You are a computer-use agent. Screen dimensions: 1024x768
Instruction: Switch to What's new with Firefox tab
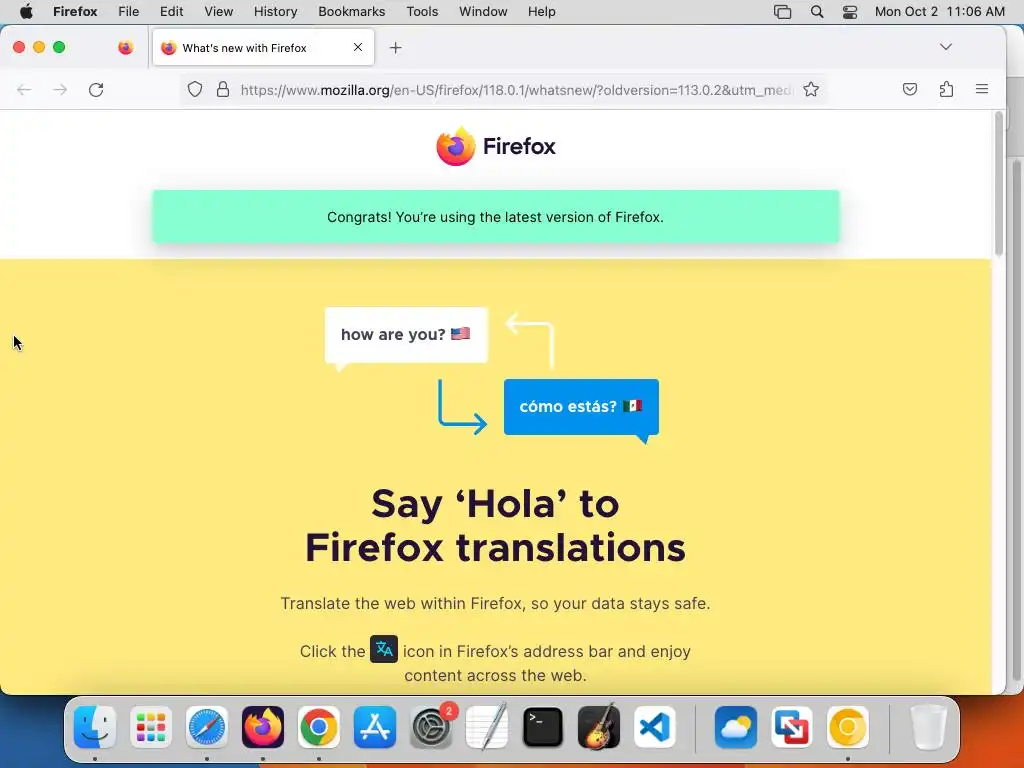pos(263,48)
